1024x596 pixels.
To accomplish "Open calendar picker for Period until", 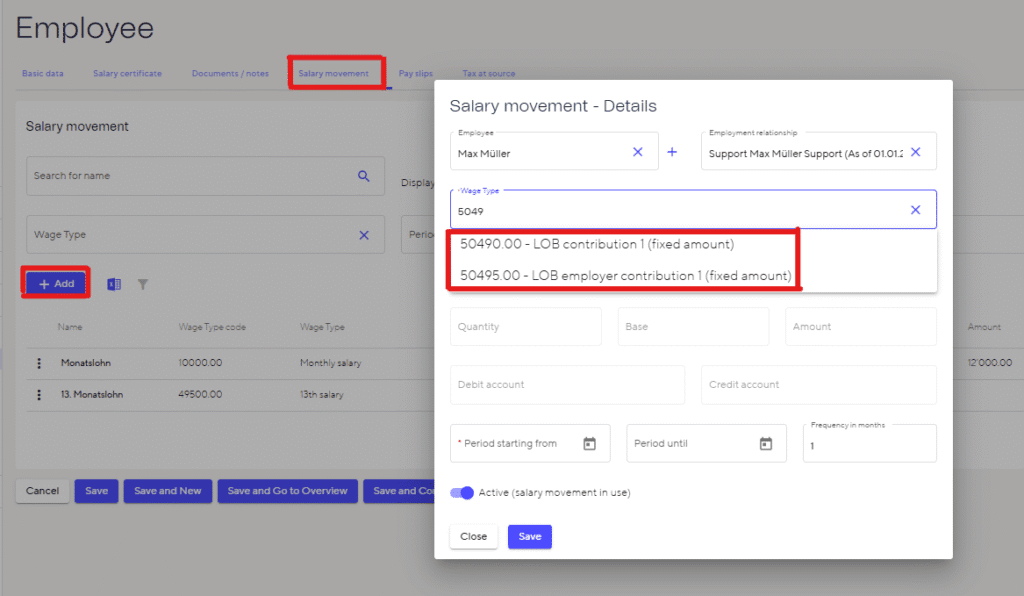I will coord(766,443).
